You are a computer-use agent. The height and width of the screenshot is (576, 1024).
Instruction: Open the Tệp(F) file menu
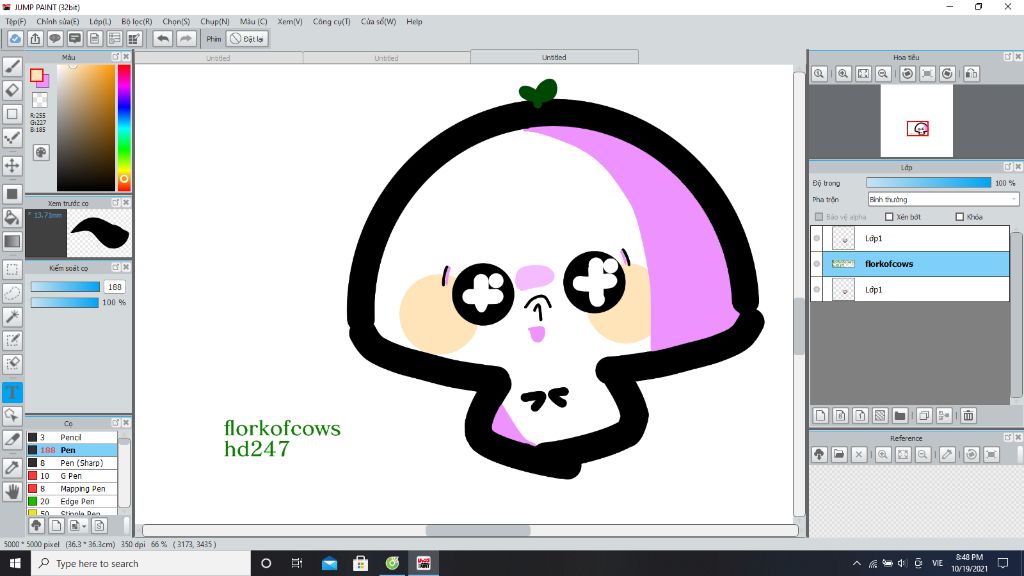[x=16, y=22]
